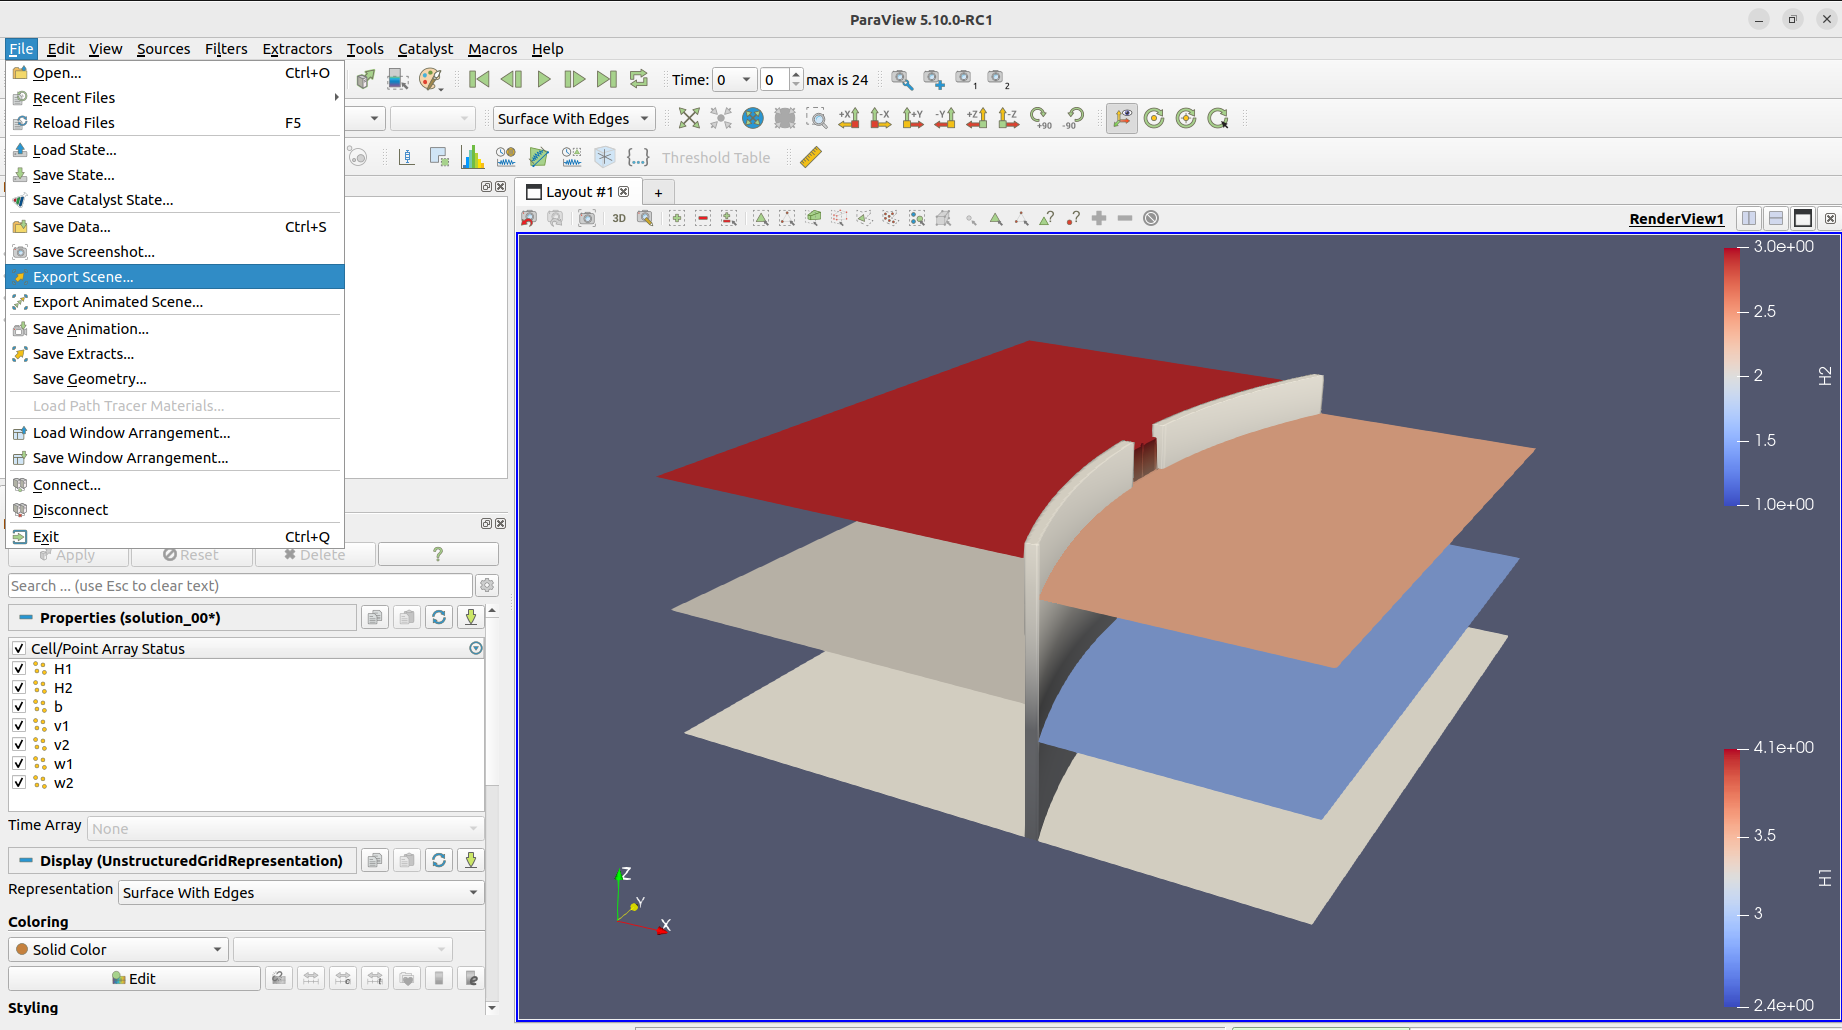
Task: Open the Filters menu
Action: [226, 48]
